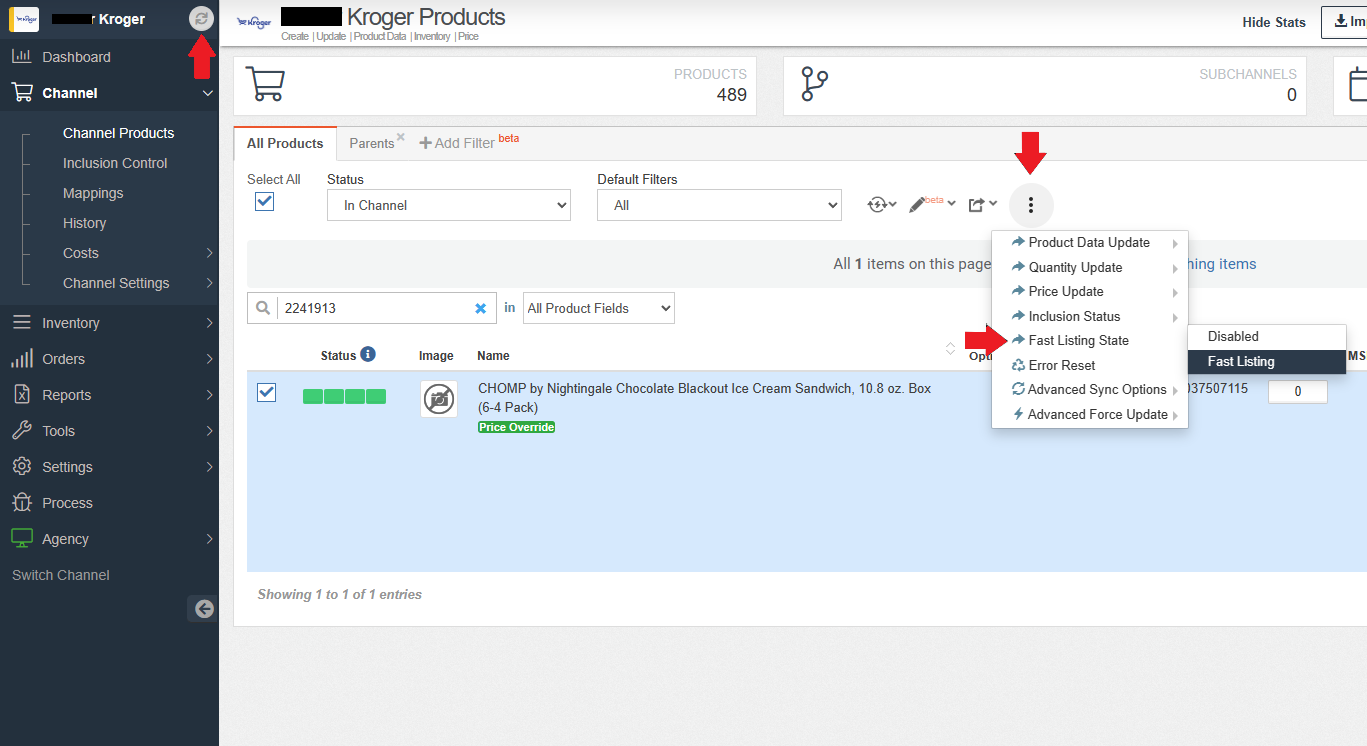Click the Hide Stats link

pyautogui.click(x=1274, y=22)
